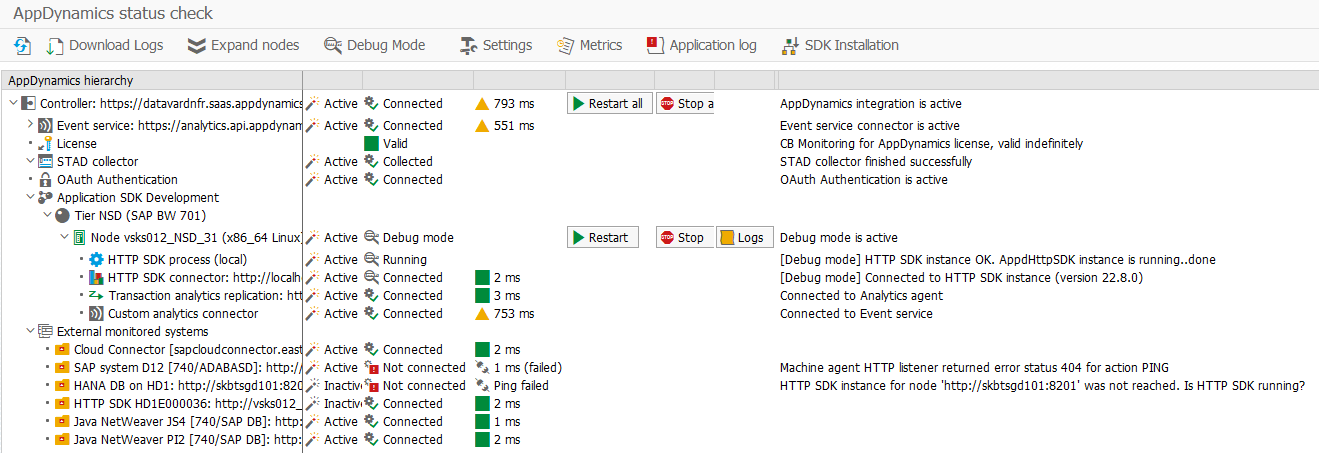Click the Stop button for node vsks012_NSD_31

coord(685,237)
